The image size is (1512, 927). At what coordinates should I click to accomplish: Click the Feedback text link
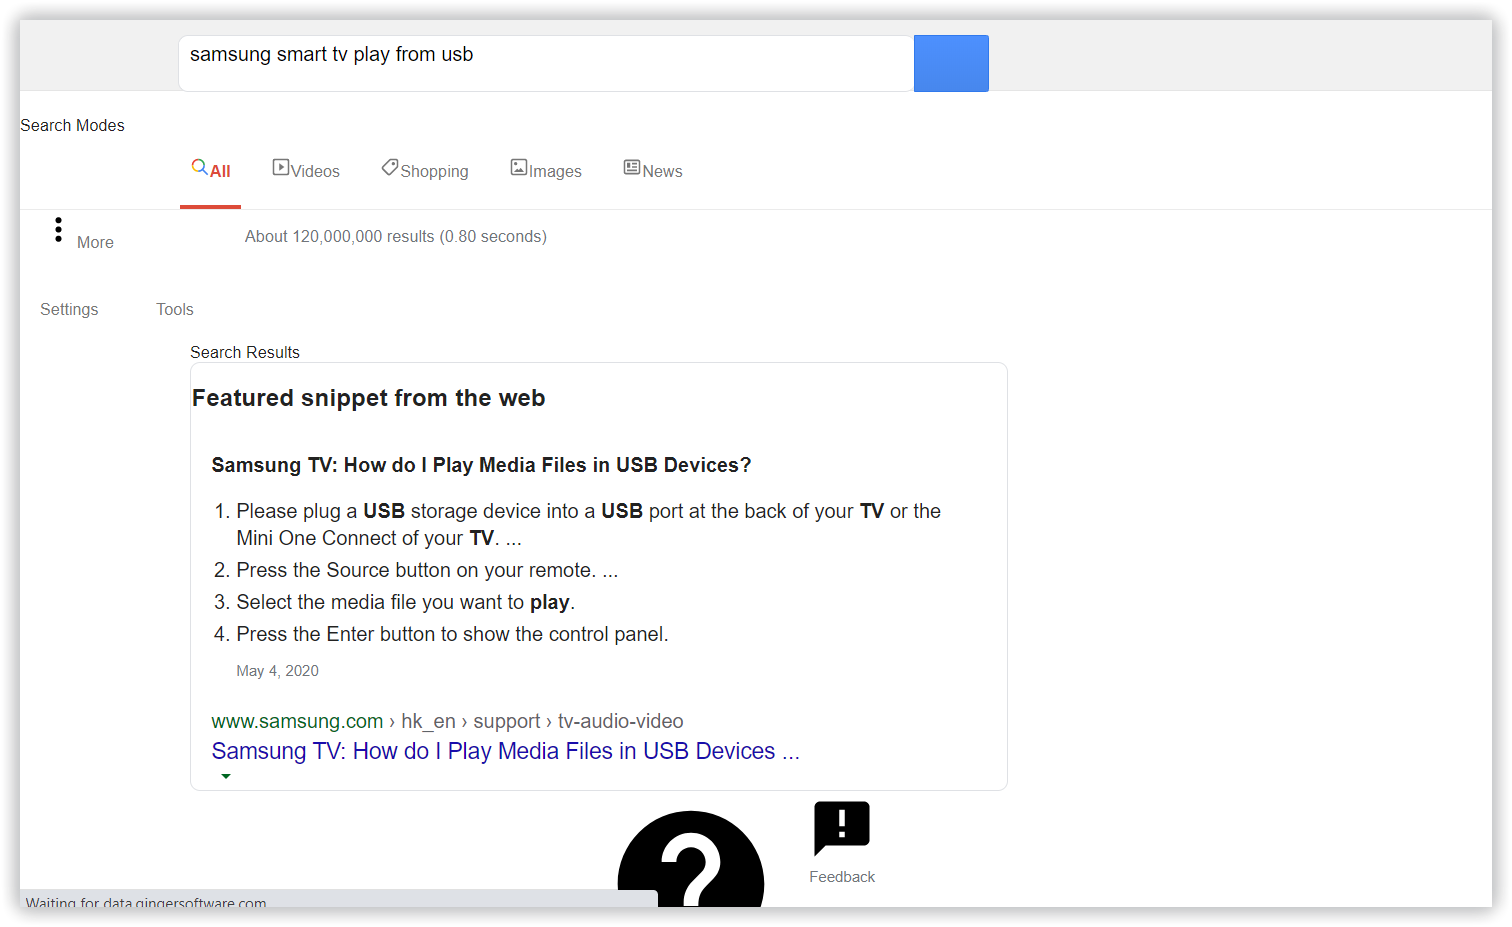coord(842,877)
